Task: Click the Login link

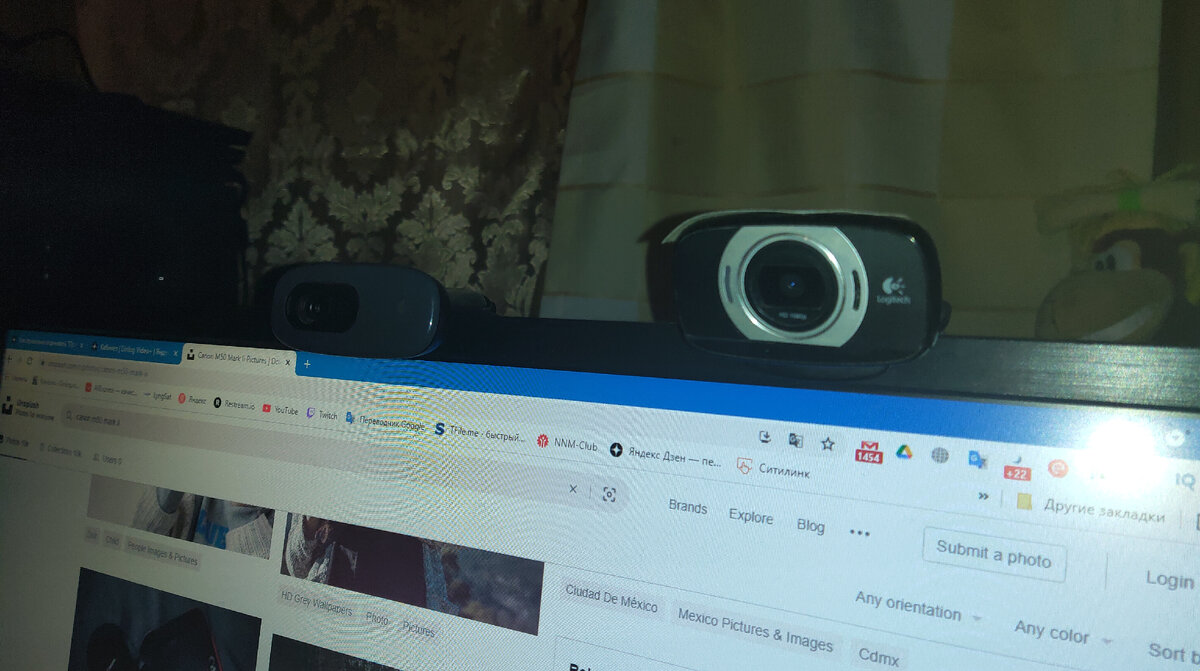Action: pos(1169,579)
